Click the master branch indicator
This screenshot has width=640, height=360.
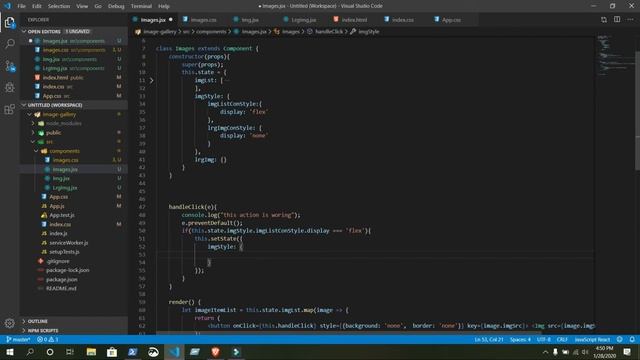click(18, 339)
